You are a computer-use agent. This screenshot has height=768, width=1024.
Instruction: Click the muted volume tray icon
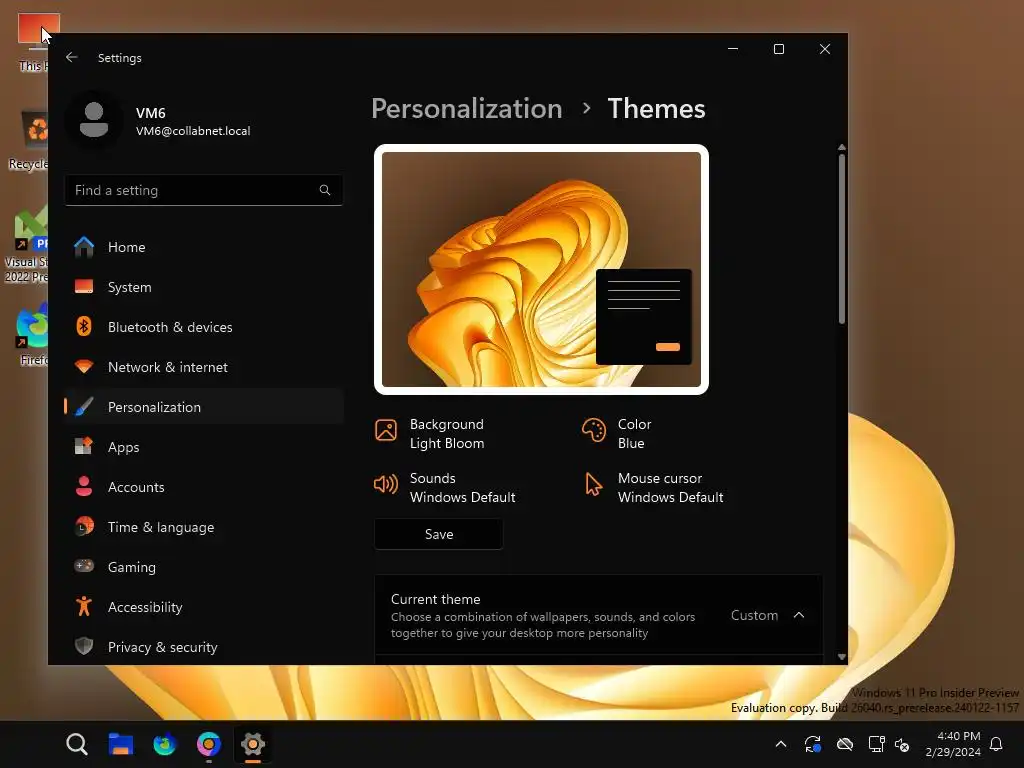(x=903, y=744)
